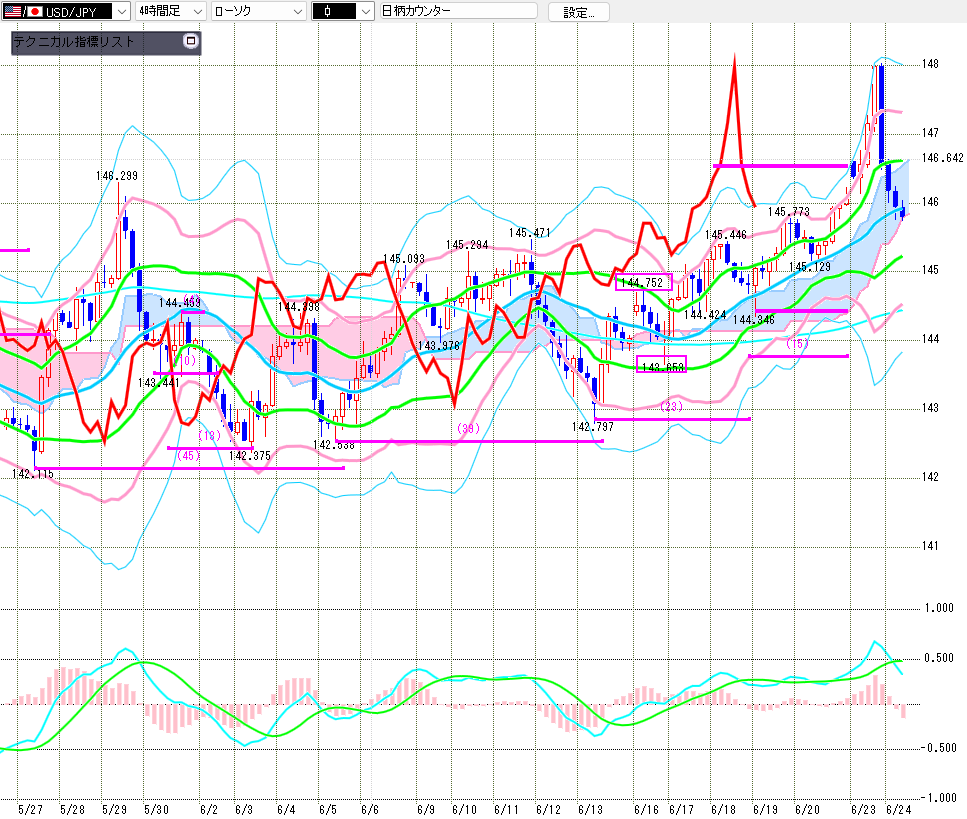Open the USD/JPY currency pair dropdown
Image resolution: width=967 pixels, height=819 pixels.
point(65,11)
